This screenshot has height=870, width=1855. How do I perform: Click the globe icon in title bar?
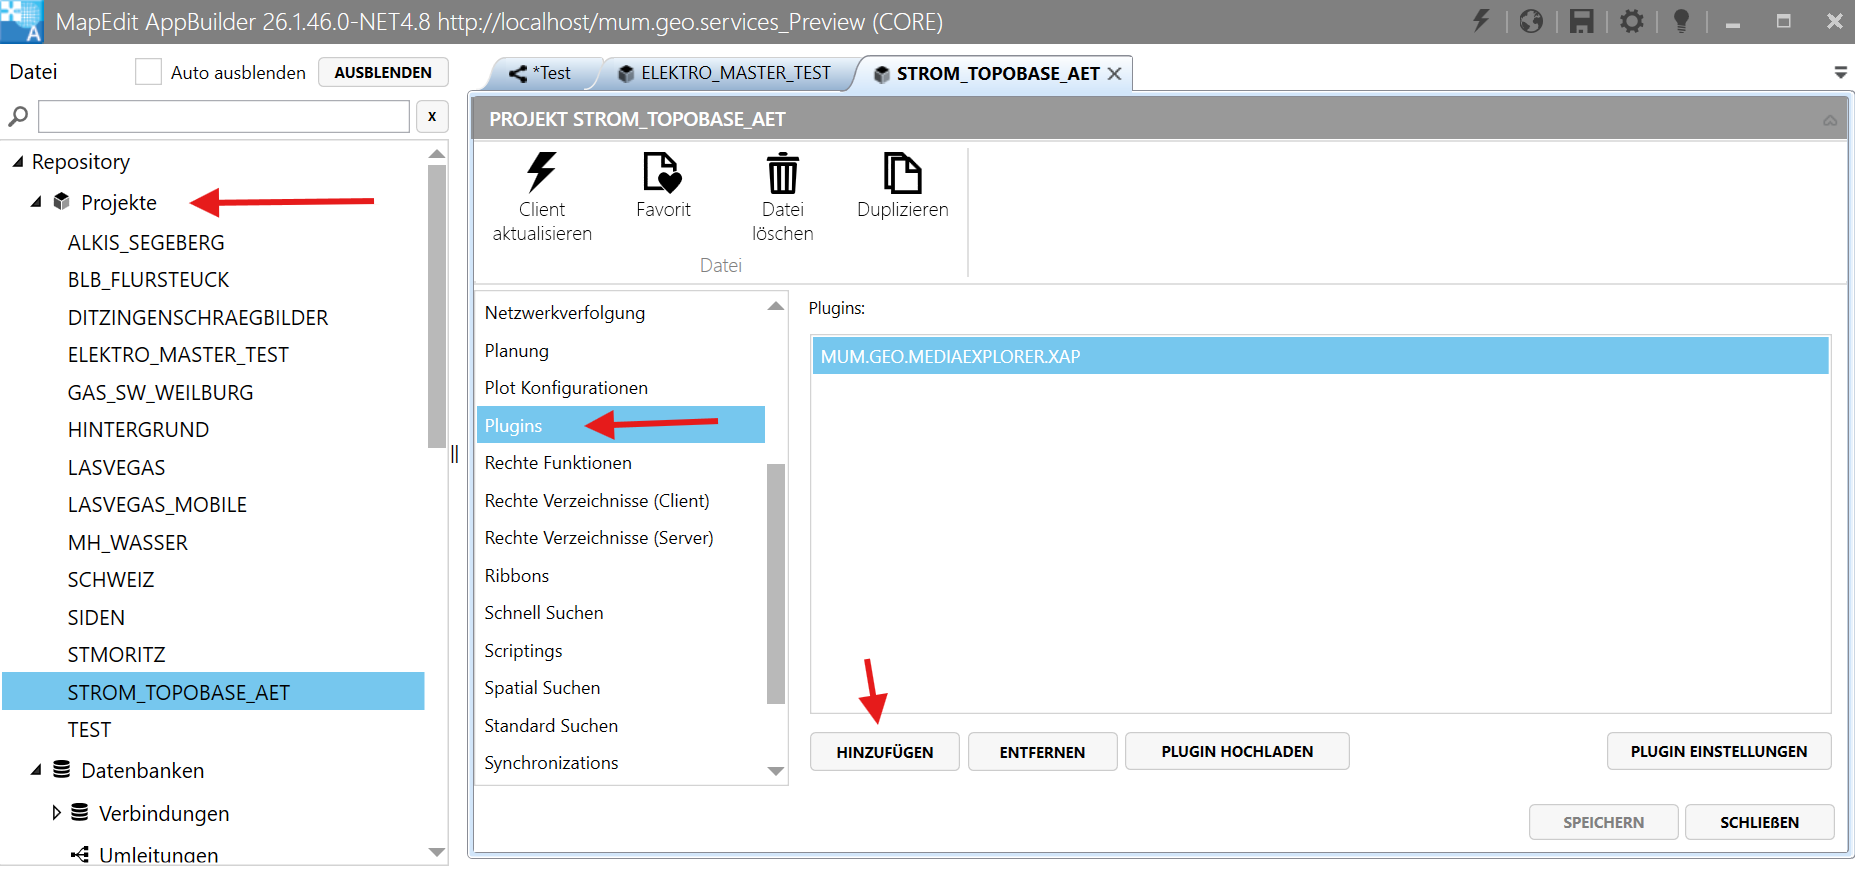(x=1531, y=21)
